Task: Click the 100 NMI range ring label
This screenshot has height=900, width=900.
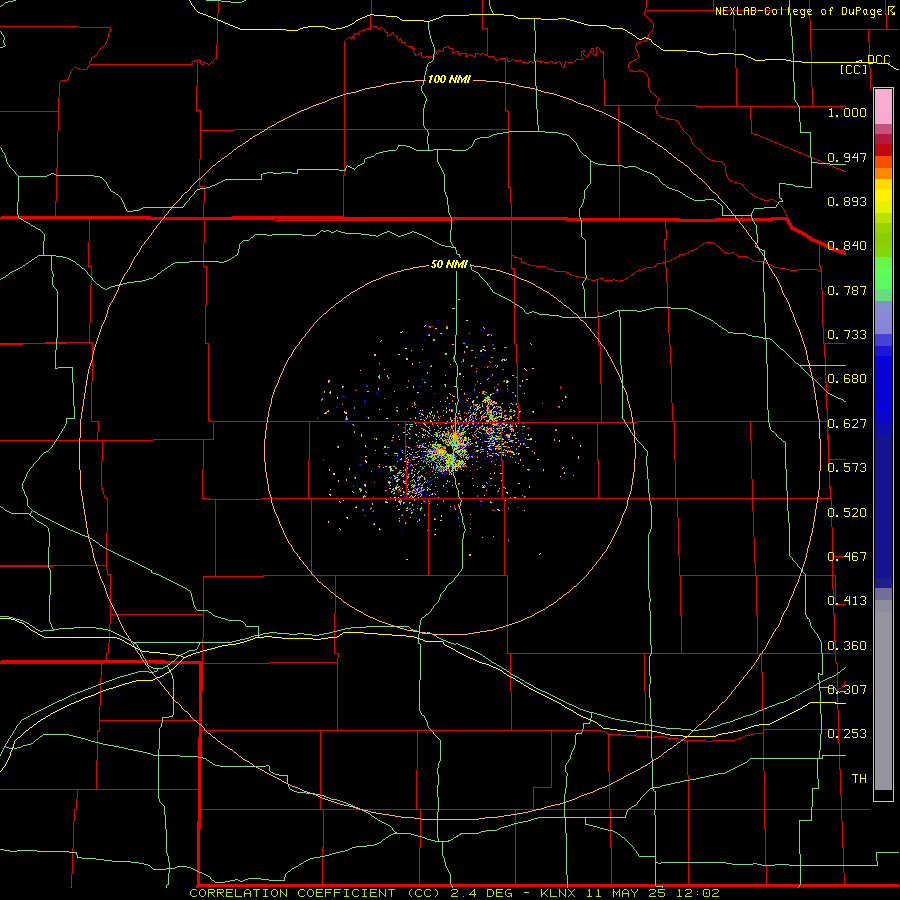Action: point(449,79)
